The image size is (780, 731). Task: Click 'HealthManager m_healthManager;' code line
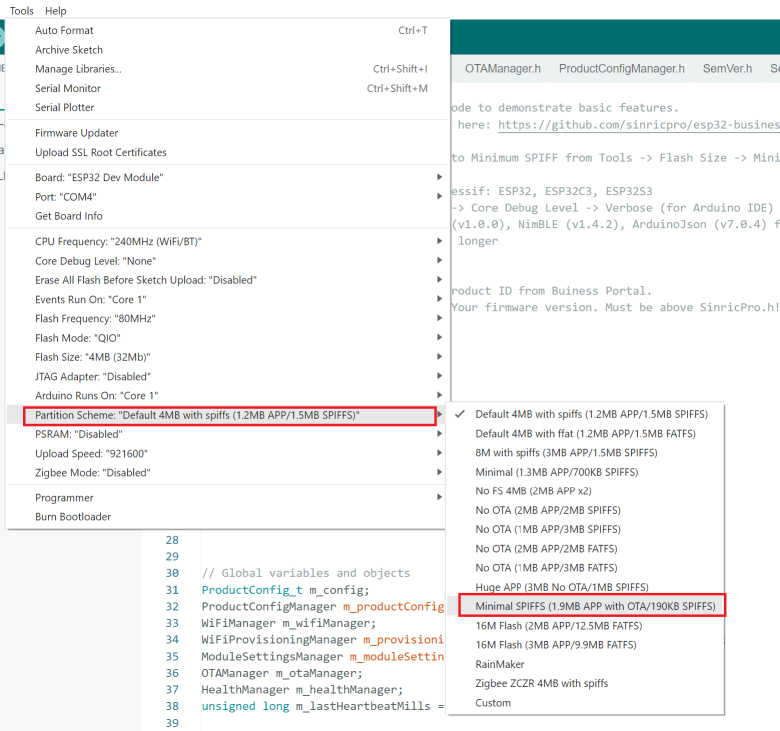(302, 690)
